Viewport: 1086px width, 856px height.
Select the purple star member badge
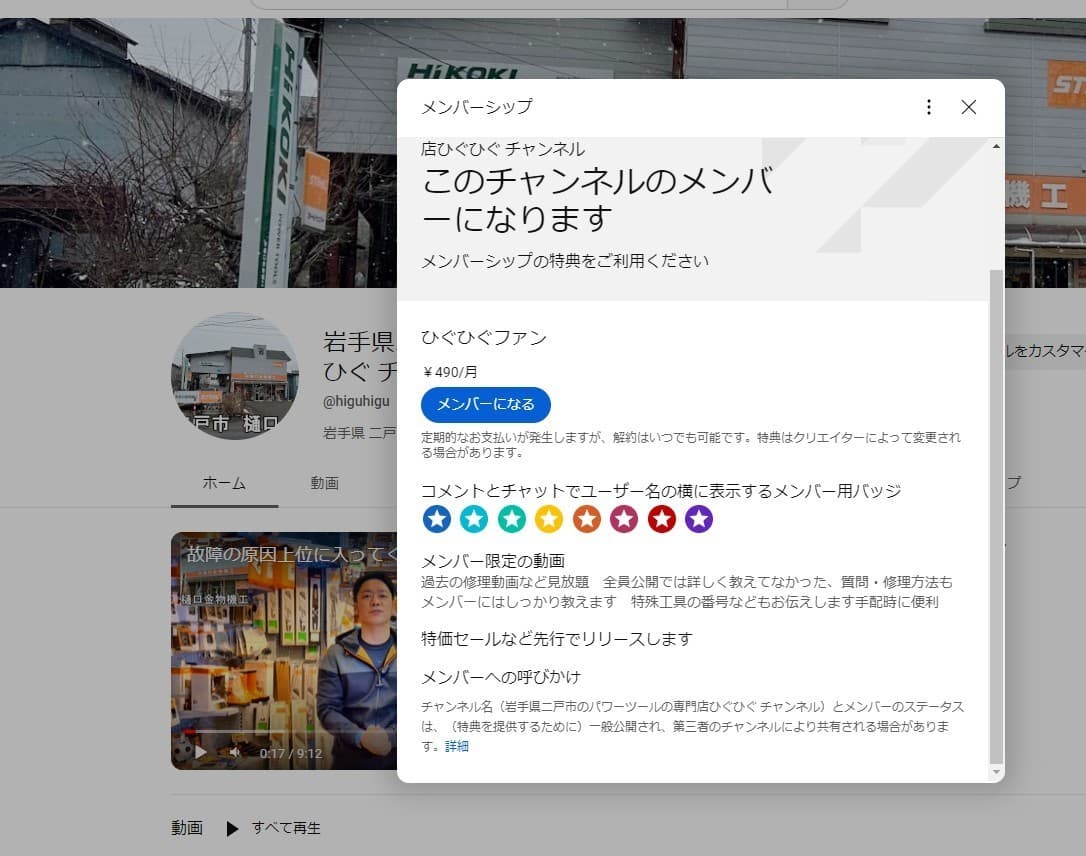[699, 519]
